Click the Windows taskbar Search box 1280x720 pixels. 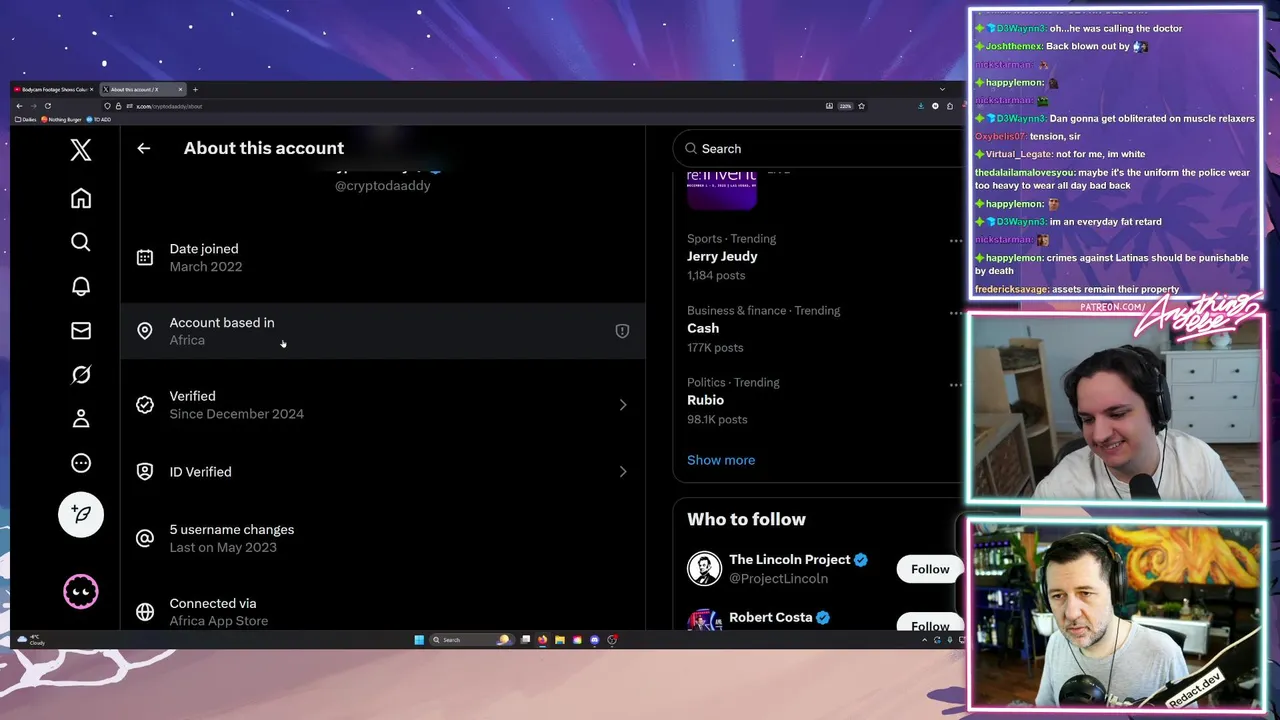tap(471, 640)
